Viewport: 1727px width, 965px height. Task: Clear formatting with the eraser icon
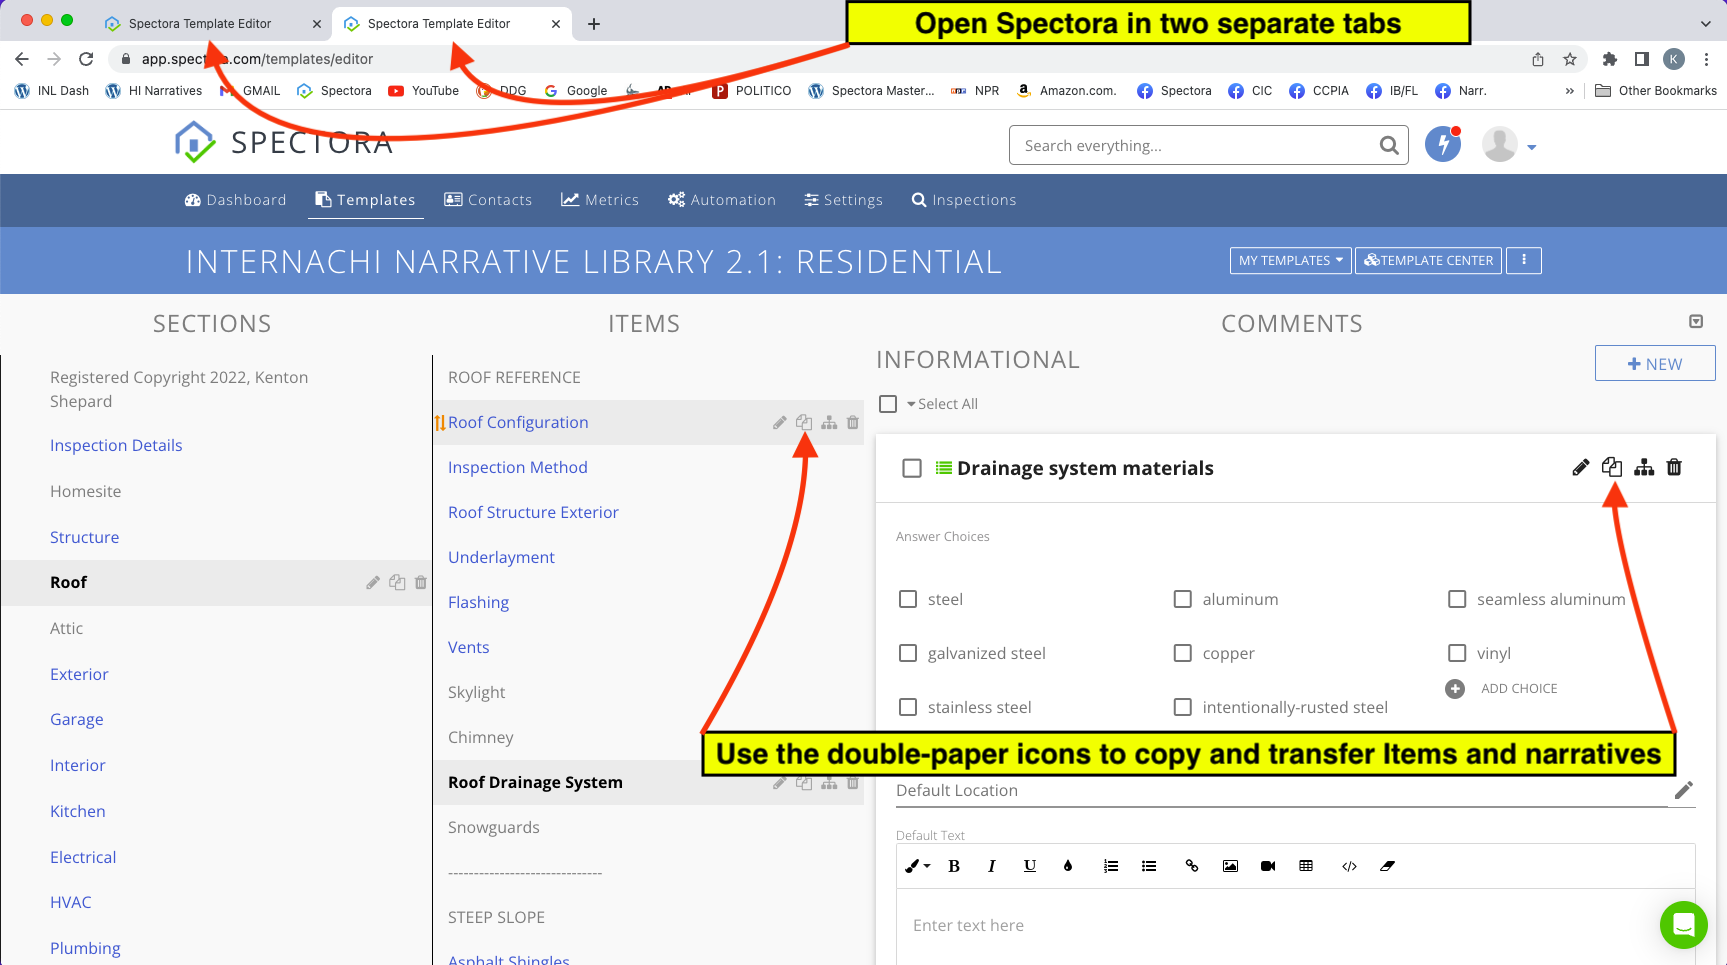coord(1387,866)
